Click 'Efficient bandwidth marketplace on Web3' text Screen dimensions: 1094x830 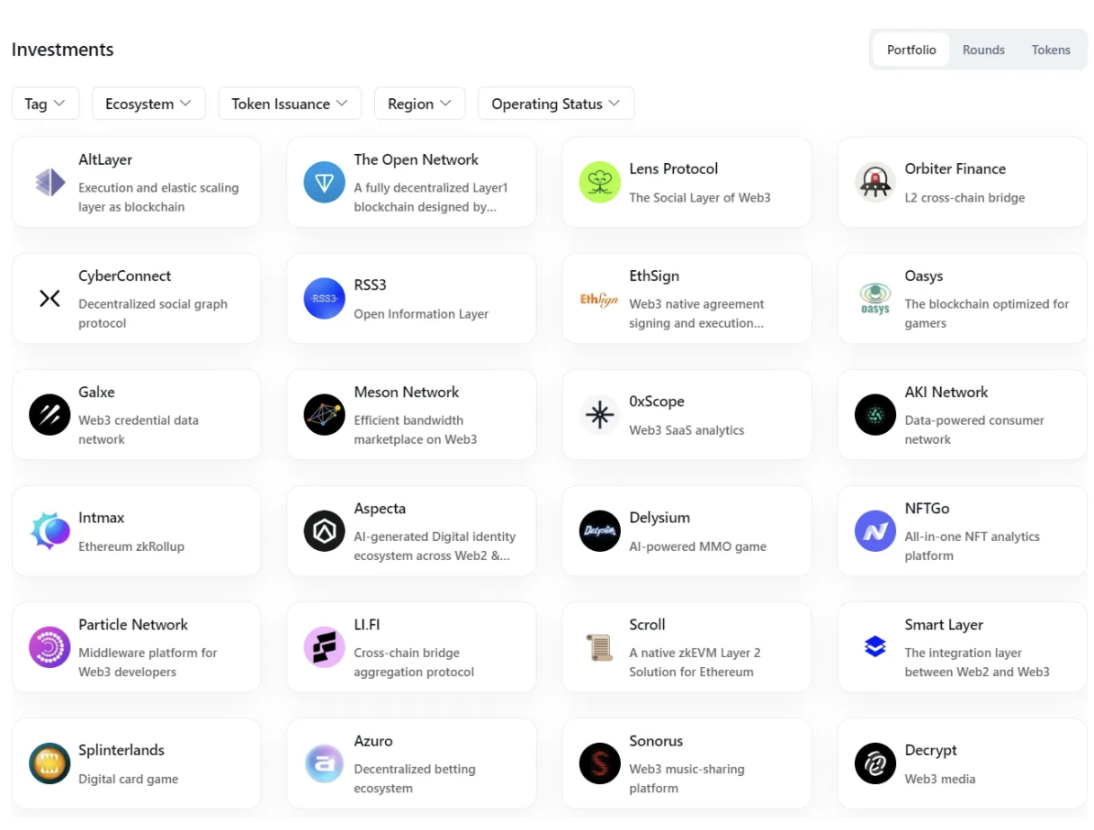pos(415,430)
